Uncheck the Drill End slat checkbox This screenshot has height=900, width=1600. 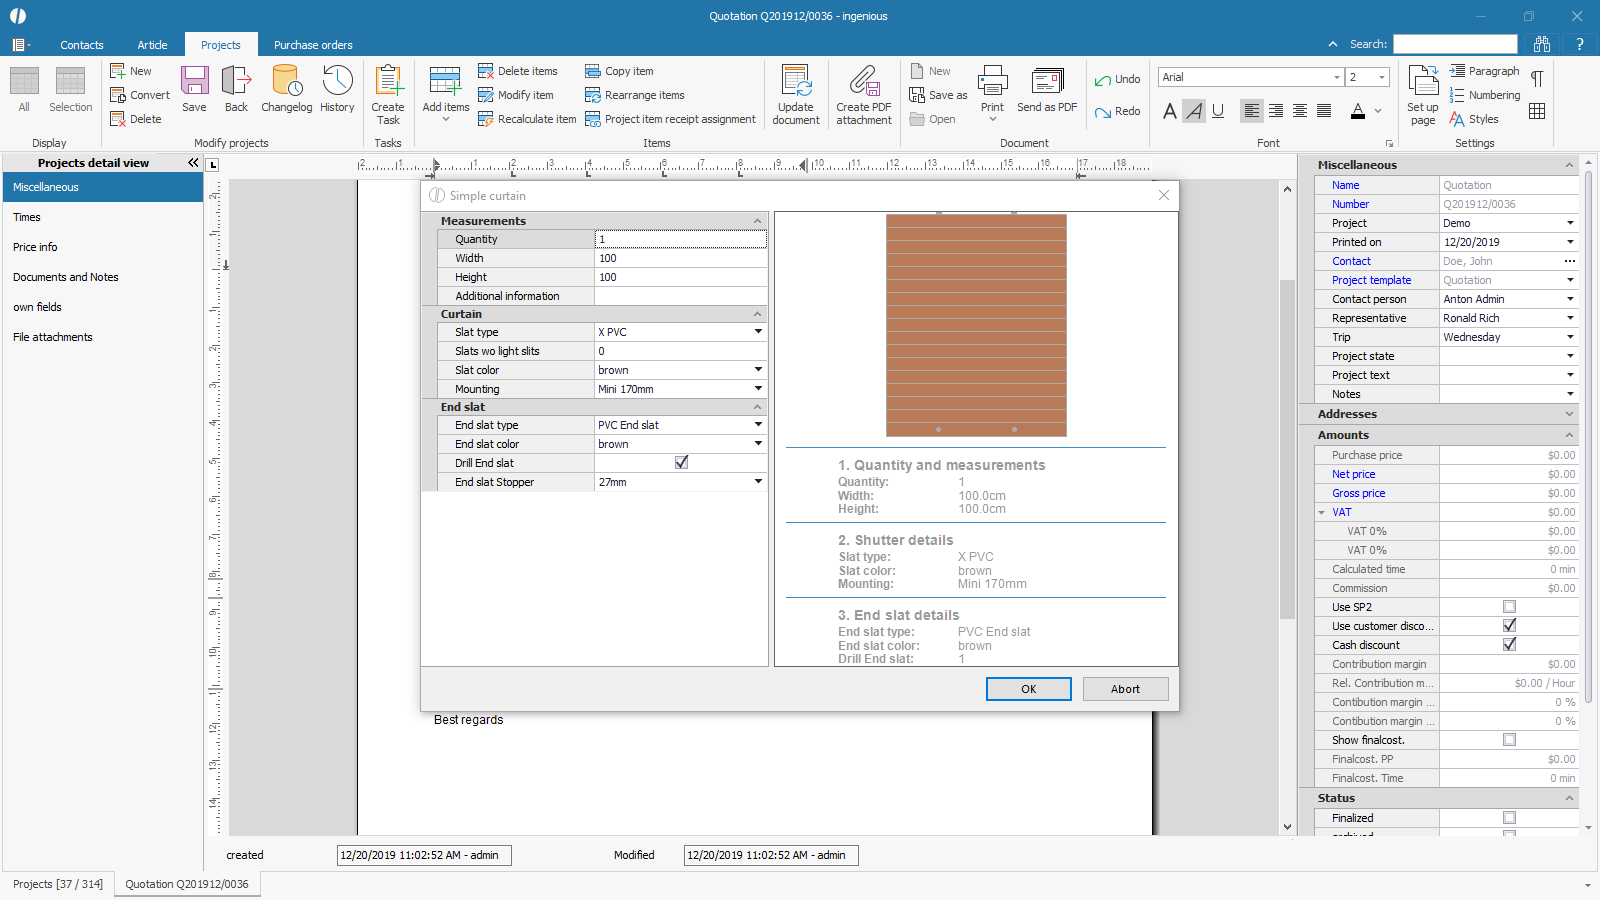681,463
